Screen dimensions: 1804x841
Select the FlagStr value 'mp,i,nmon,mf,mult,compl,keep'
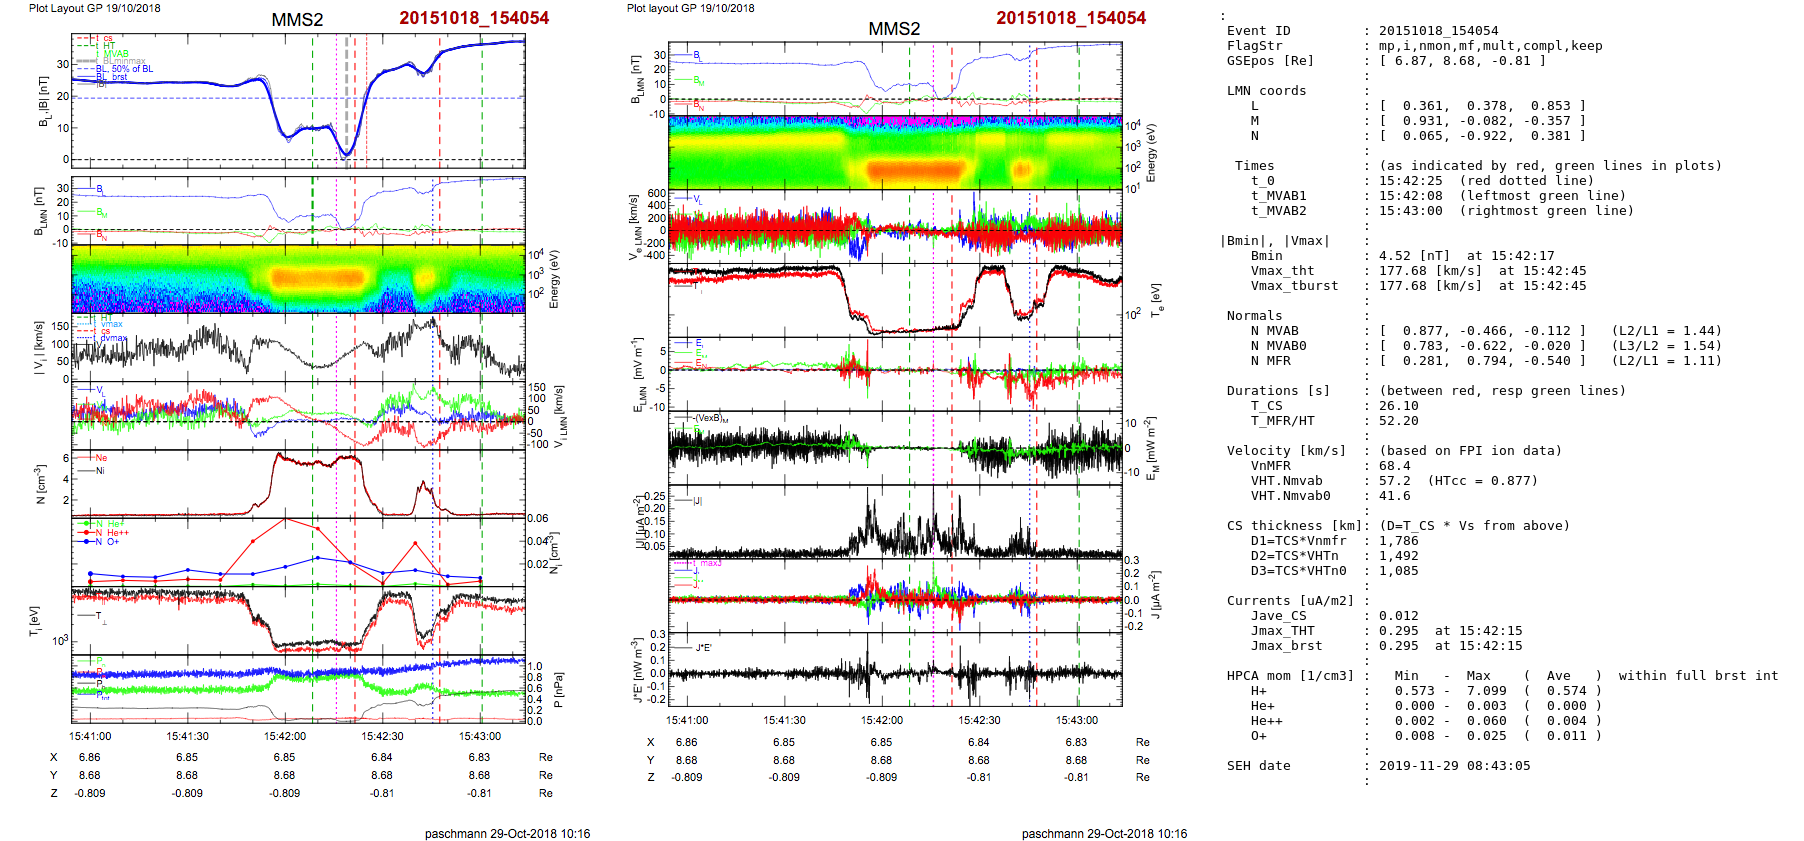1490,46
